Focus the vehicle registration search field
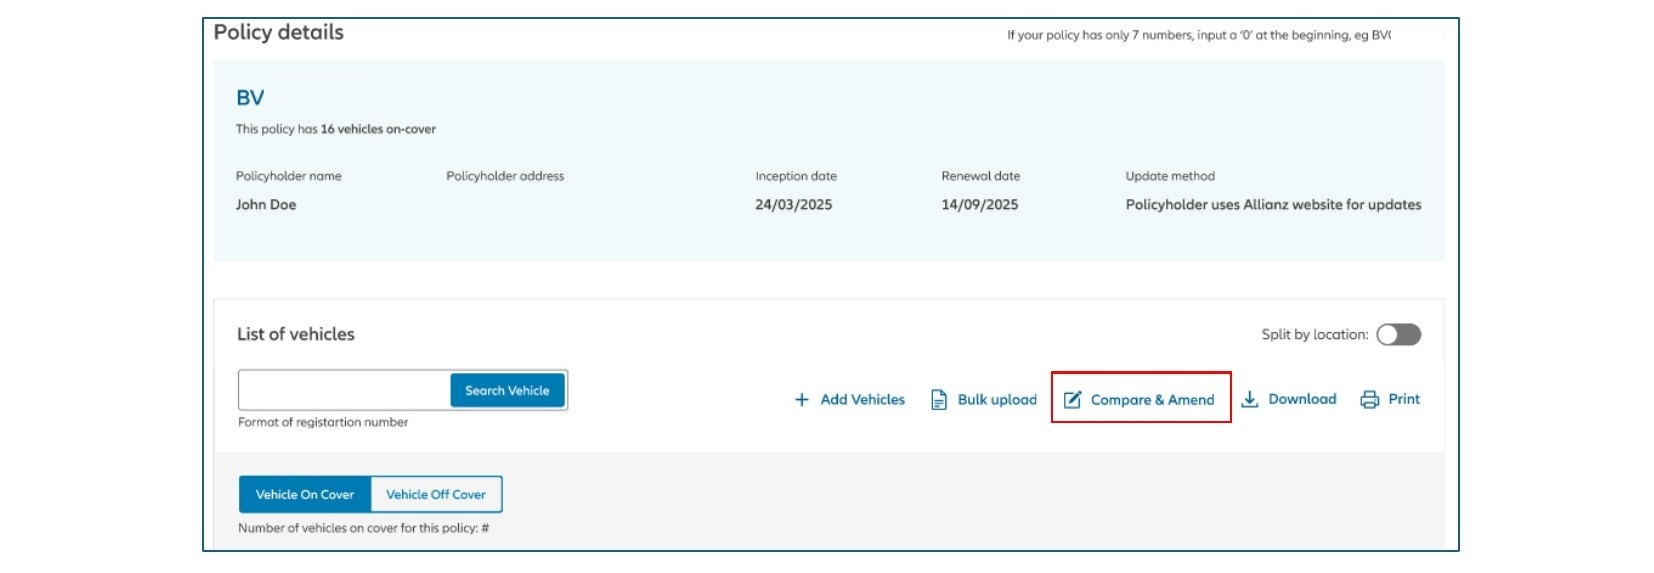This screenshot has width=1654, height=573. pyautogui.click(x=345, y=390)
